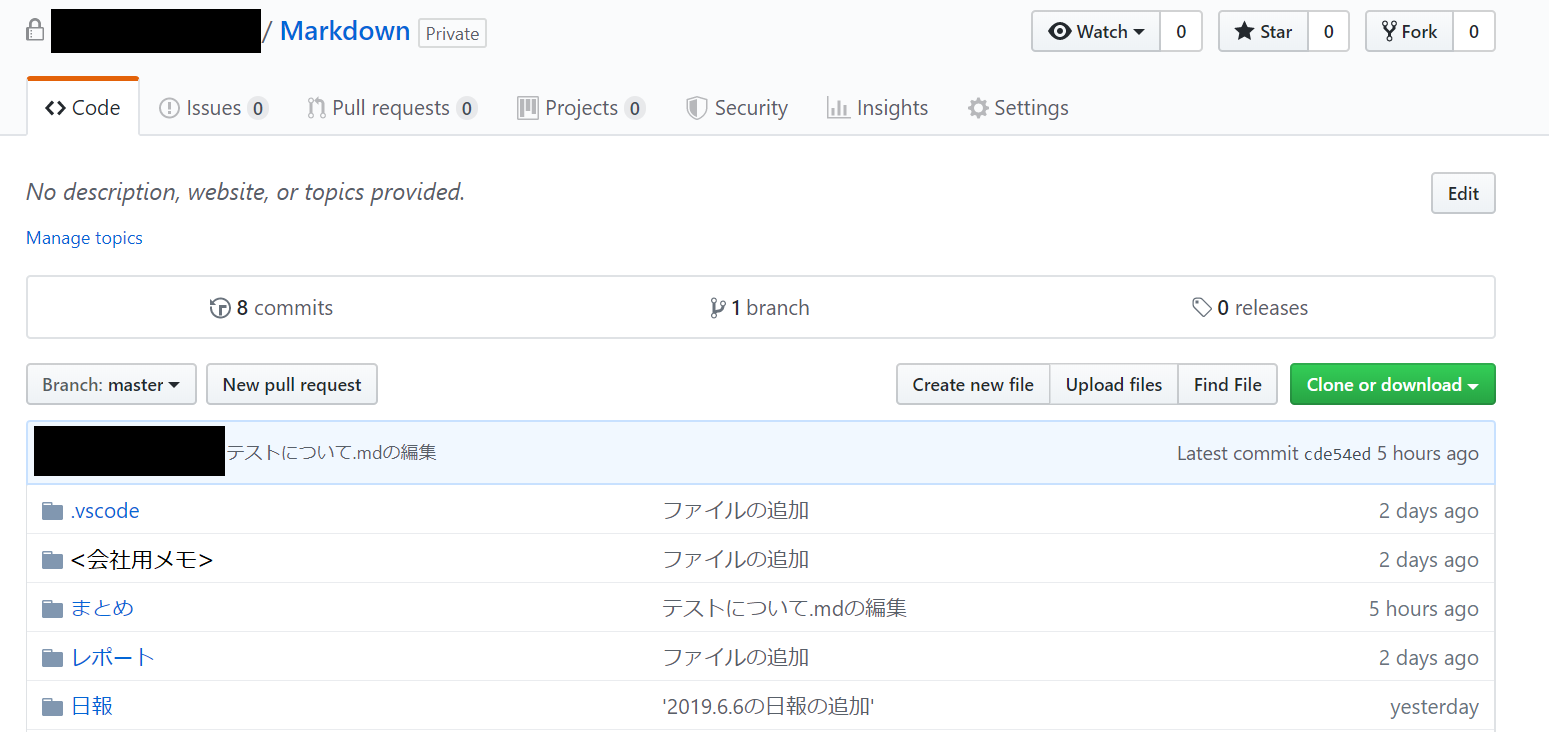Open the 日報 folder
This screenshot has width=1549, height=732.
pos(92,706)
